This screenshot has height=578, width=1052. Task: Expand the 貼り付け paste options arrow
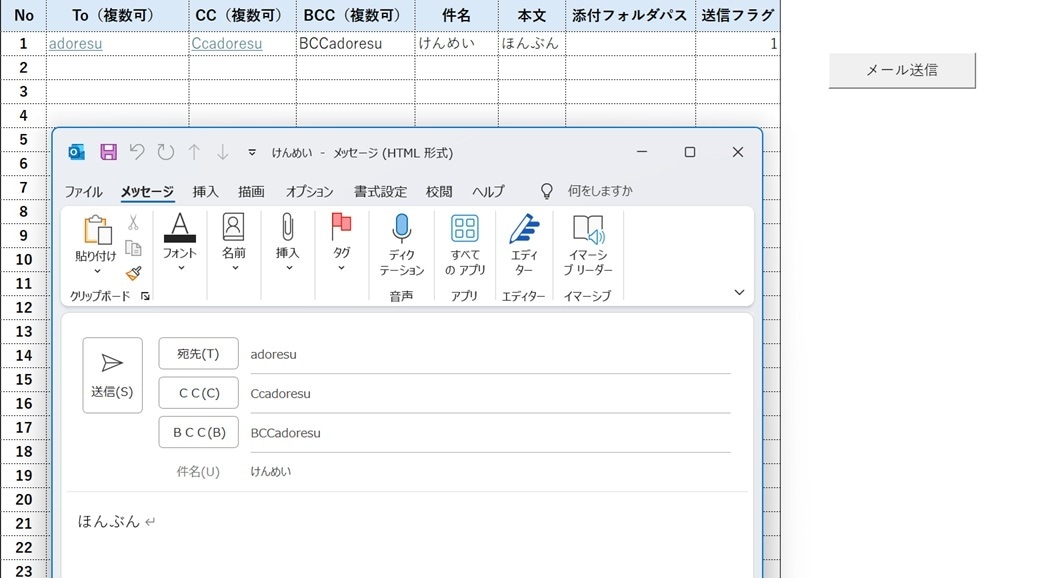(97, 271)
